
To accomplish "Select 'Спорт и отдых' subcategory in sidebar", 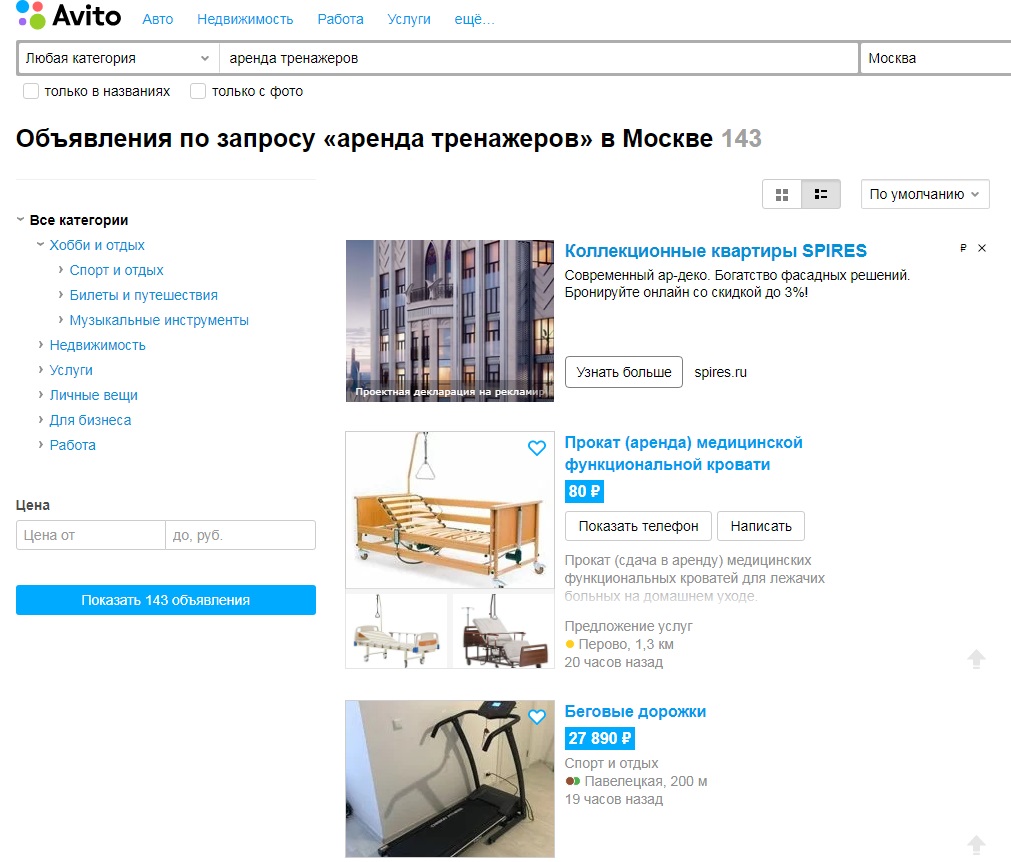I will pyautogui.click(x=117, y=270).
